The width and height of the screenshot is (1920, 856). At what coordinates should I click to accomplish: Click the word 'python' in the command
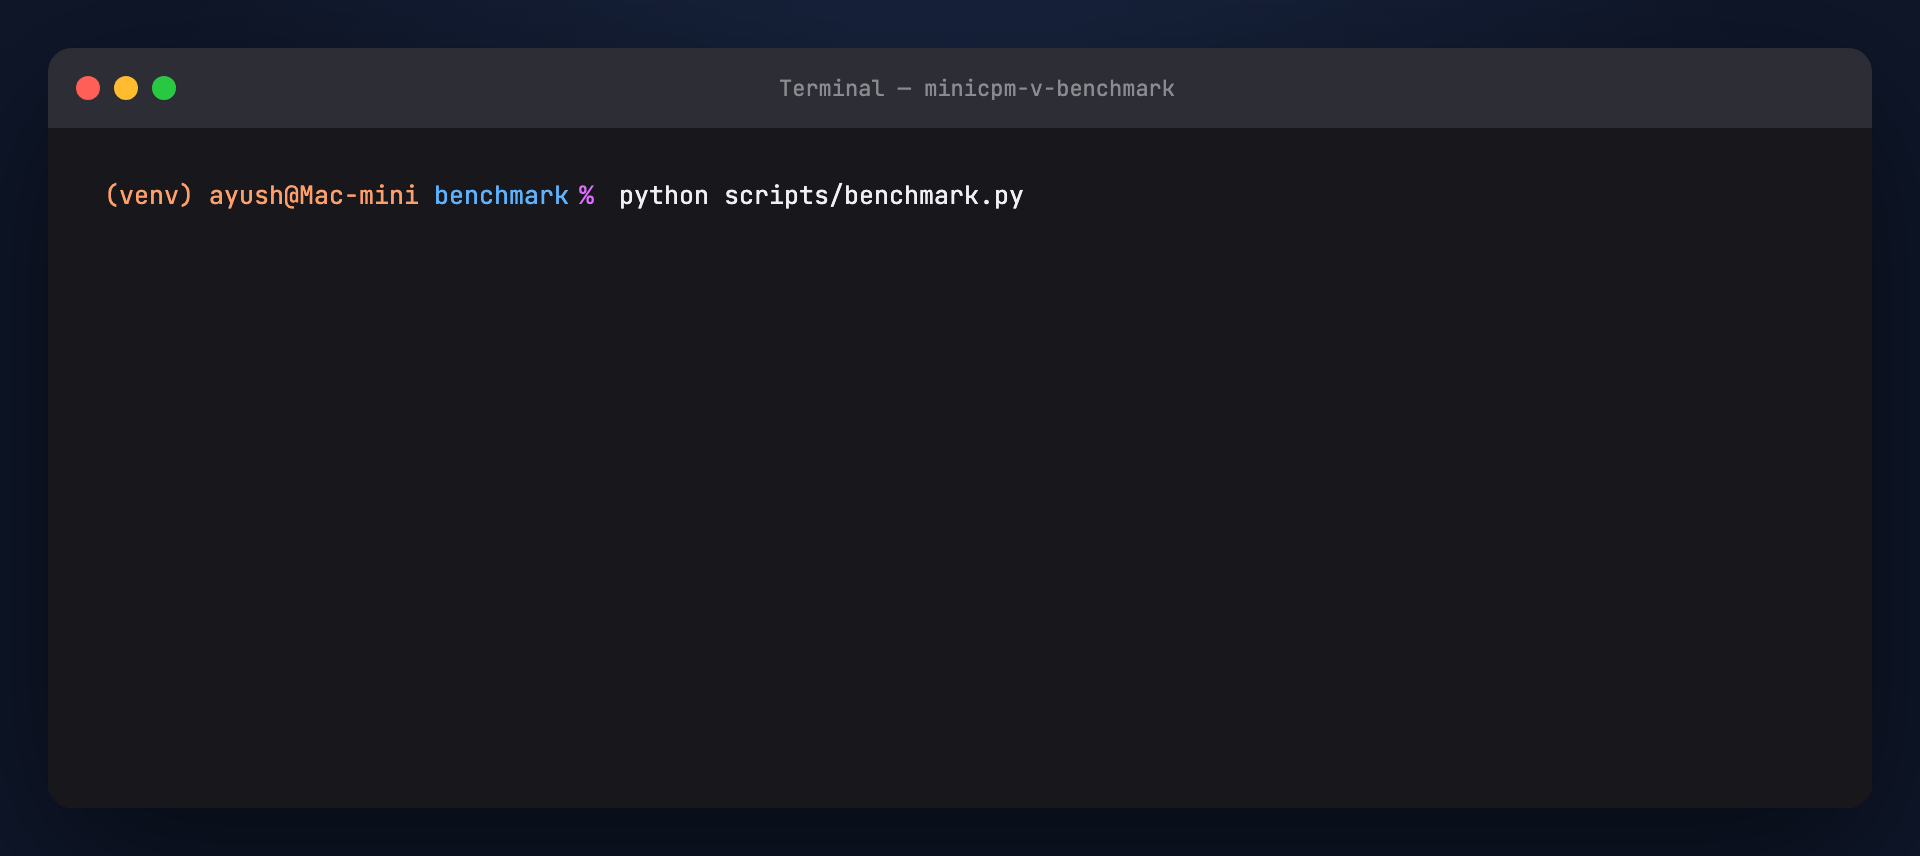[x=664, y=195]
